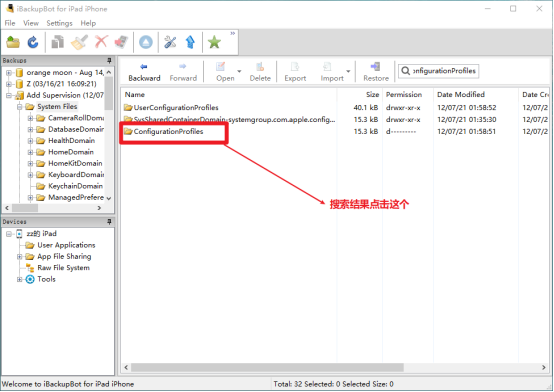This screenshot has height=392, width=554.
Task: Open the Settings menu
Action: pos(59,23)
